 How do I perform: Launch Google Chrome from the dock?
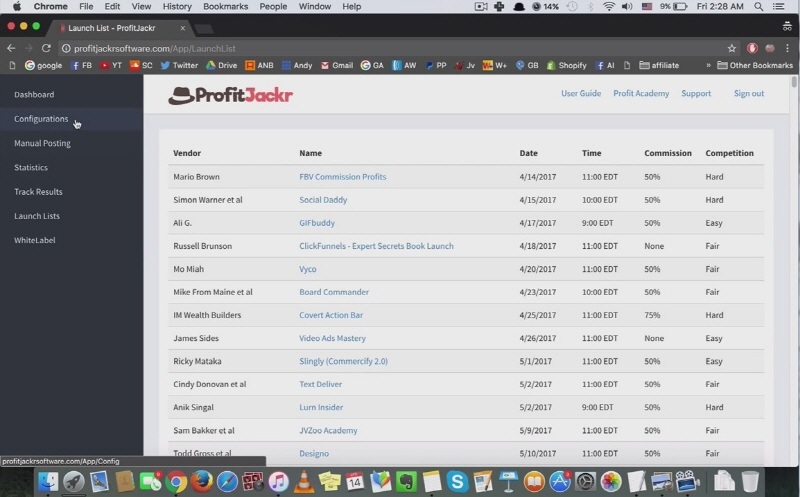click(x=176, y=481)
